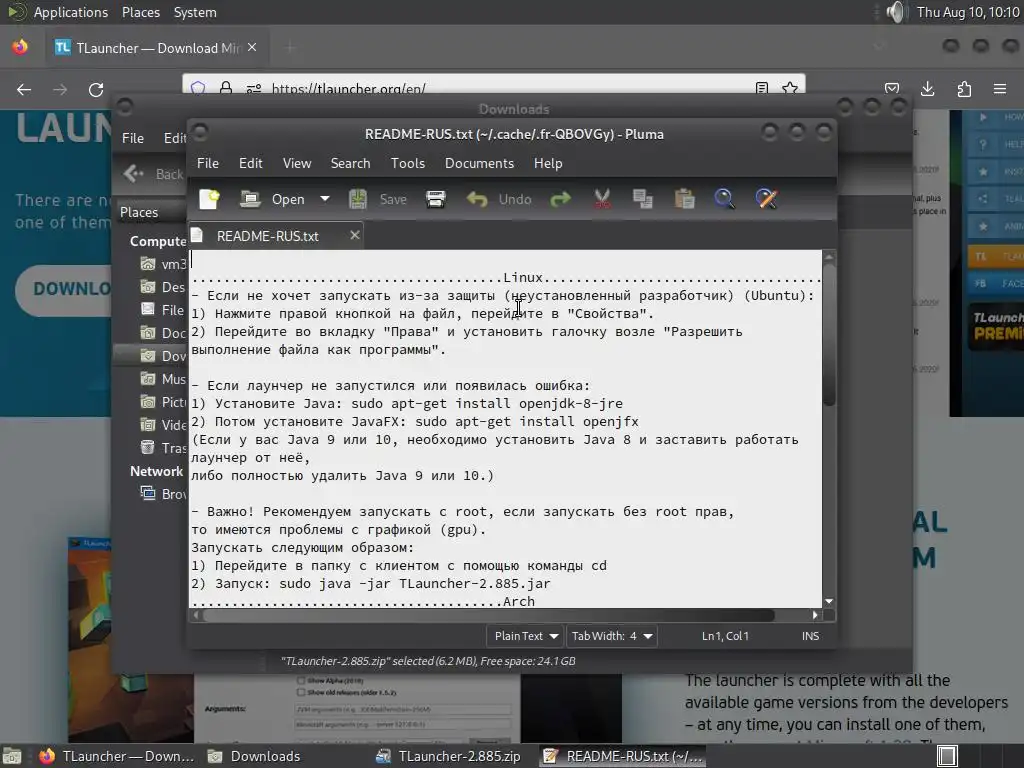The width and height of the screenshot is (1024, 768).
Task: Click the site information lock icon
Action: [226, 88]
